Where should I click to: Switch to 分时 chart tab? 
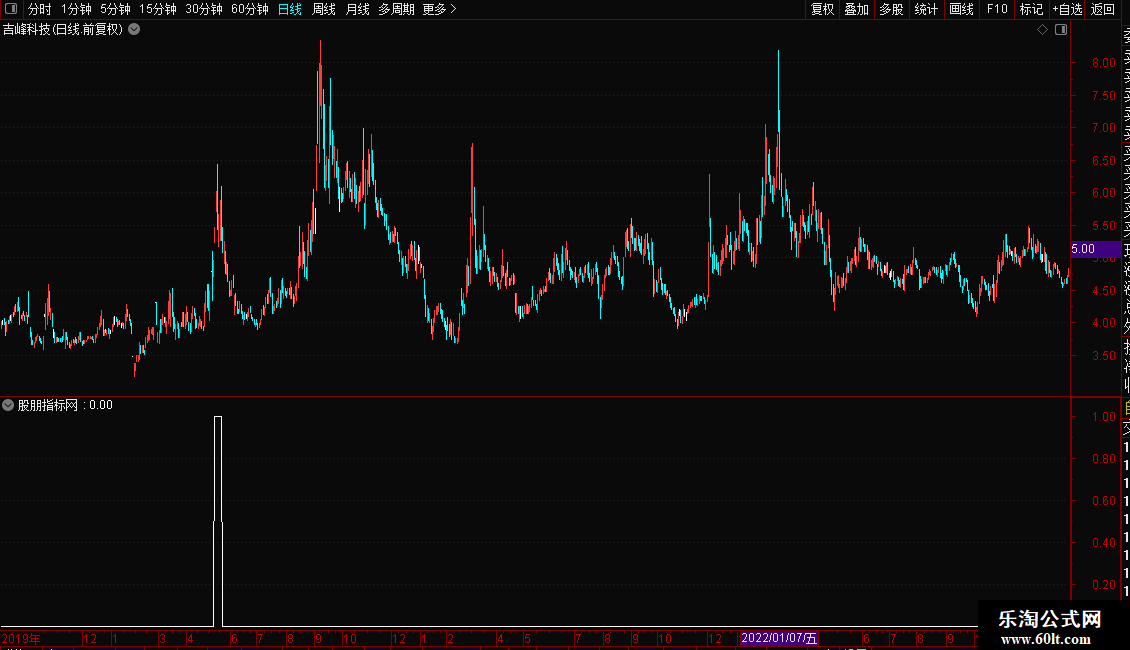click(x=40, y=9)
